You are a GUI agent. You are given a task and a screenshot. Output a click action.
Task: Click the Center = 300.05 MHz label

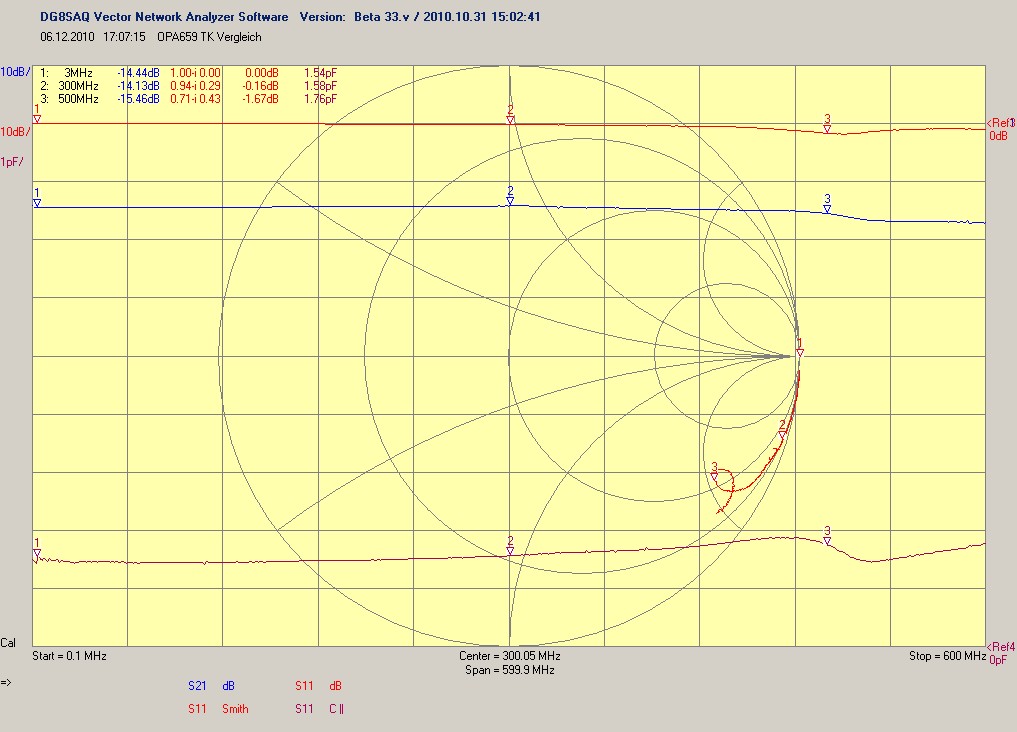pos(510,656)
